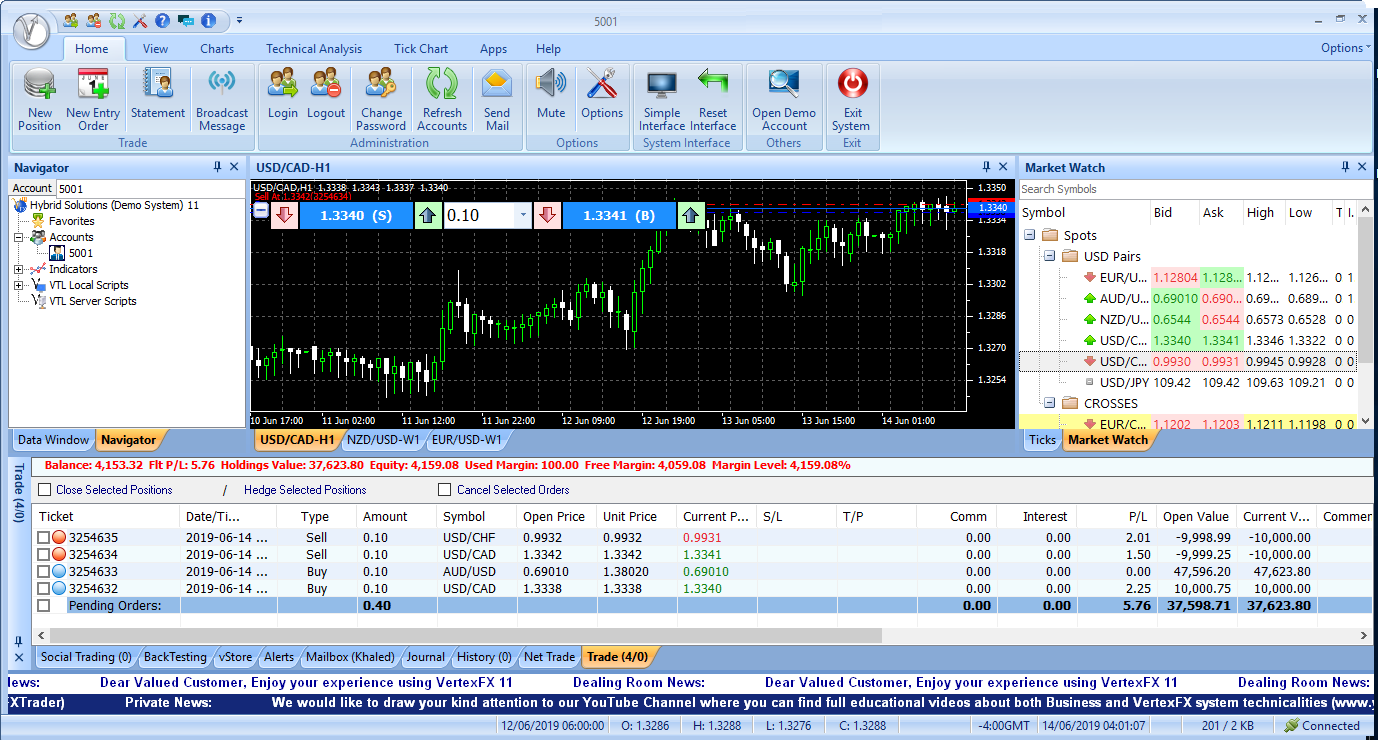Click the P/L column header in the trade table
1378x740 pixels.
[1115, 517]
